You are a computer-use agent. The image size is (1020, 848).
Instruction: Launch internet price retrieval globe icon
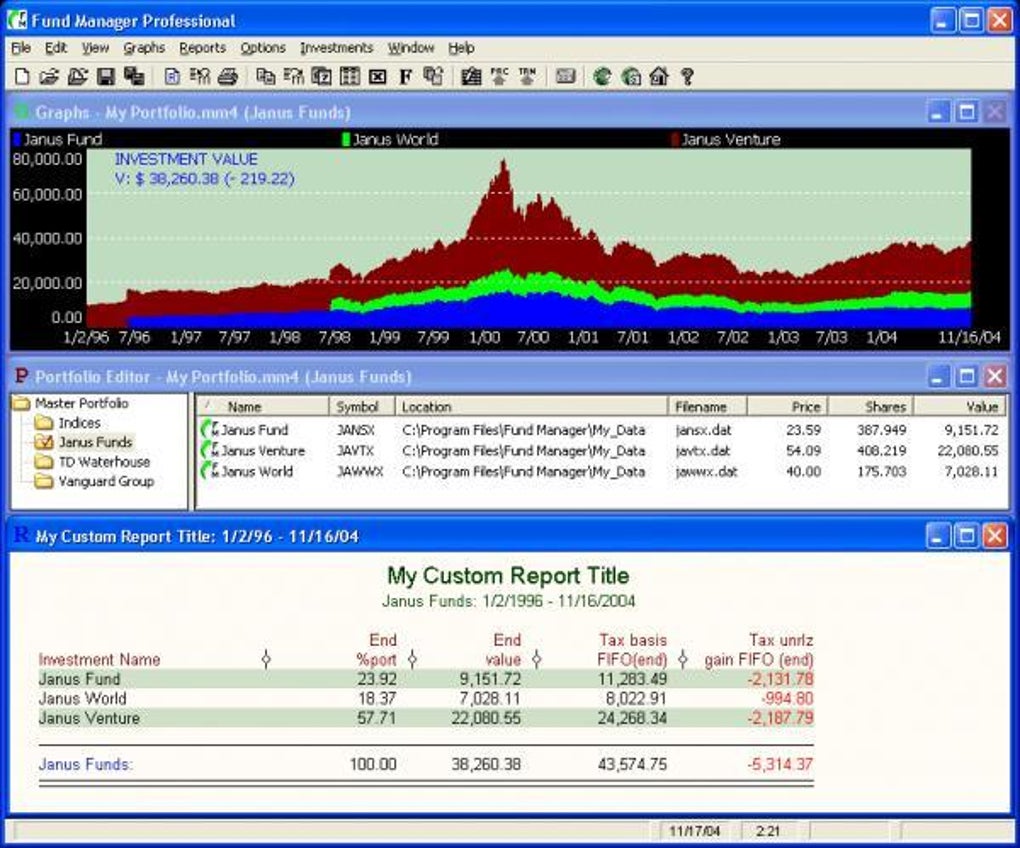click(602, 75)
